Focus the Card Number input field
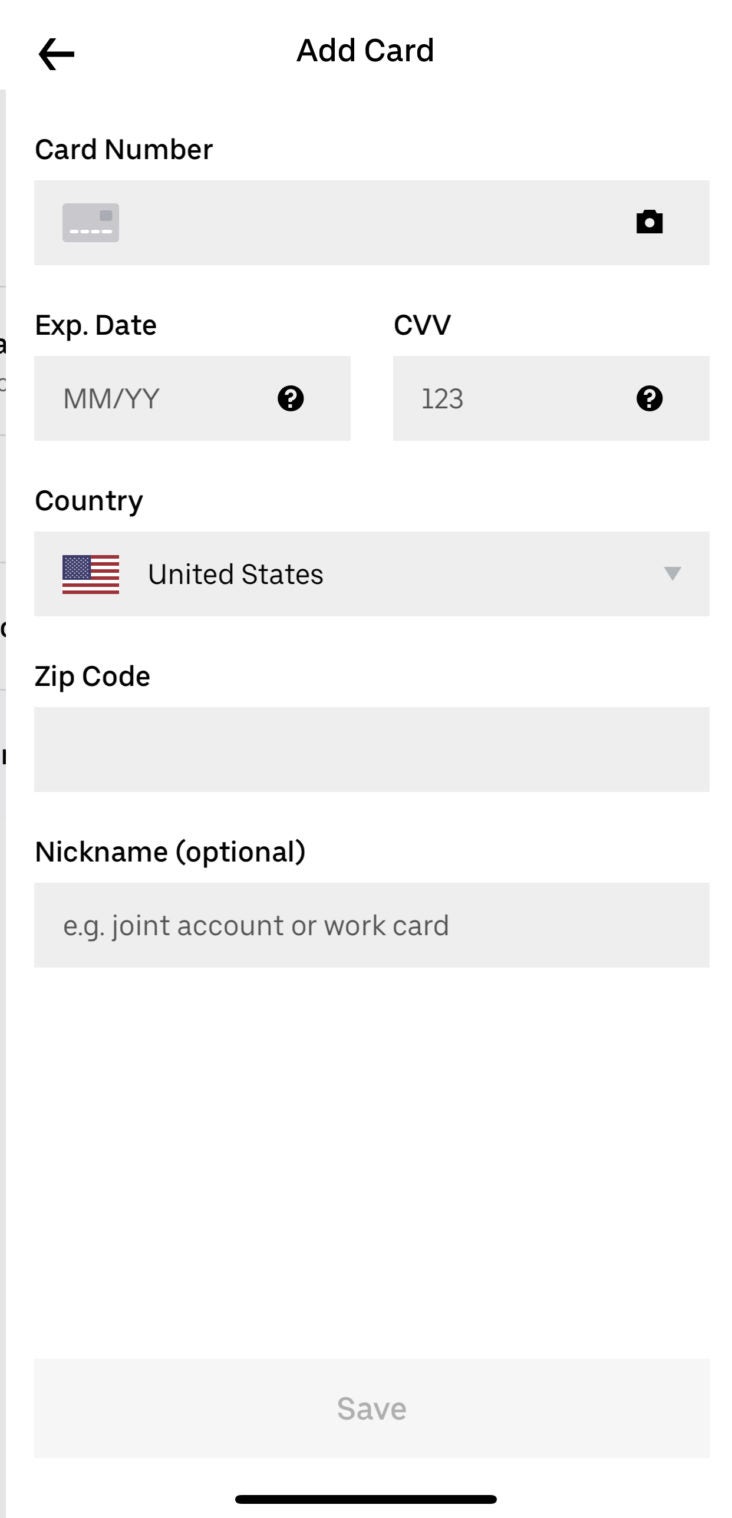The height and width of the screenshot is (1518, 732). click(370, 222)
